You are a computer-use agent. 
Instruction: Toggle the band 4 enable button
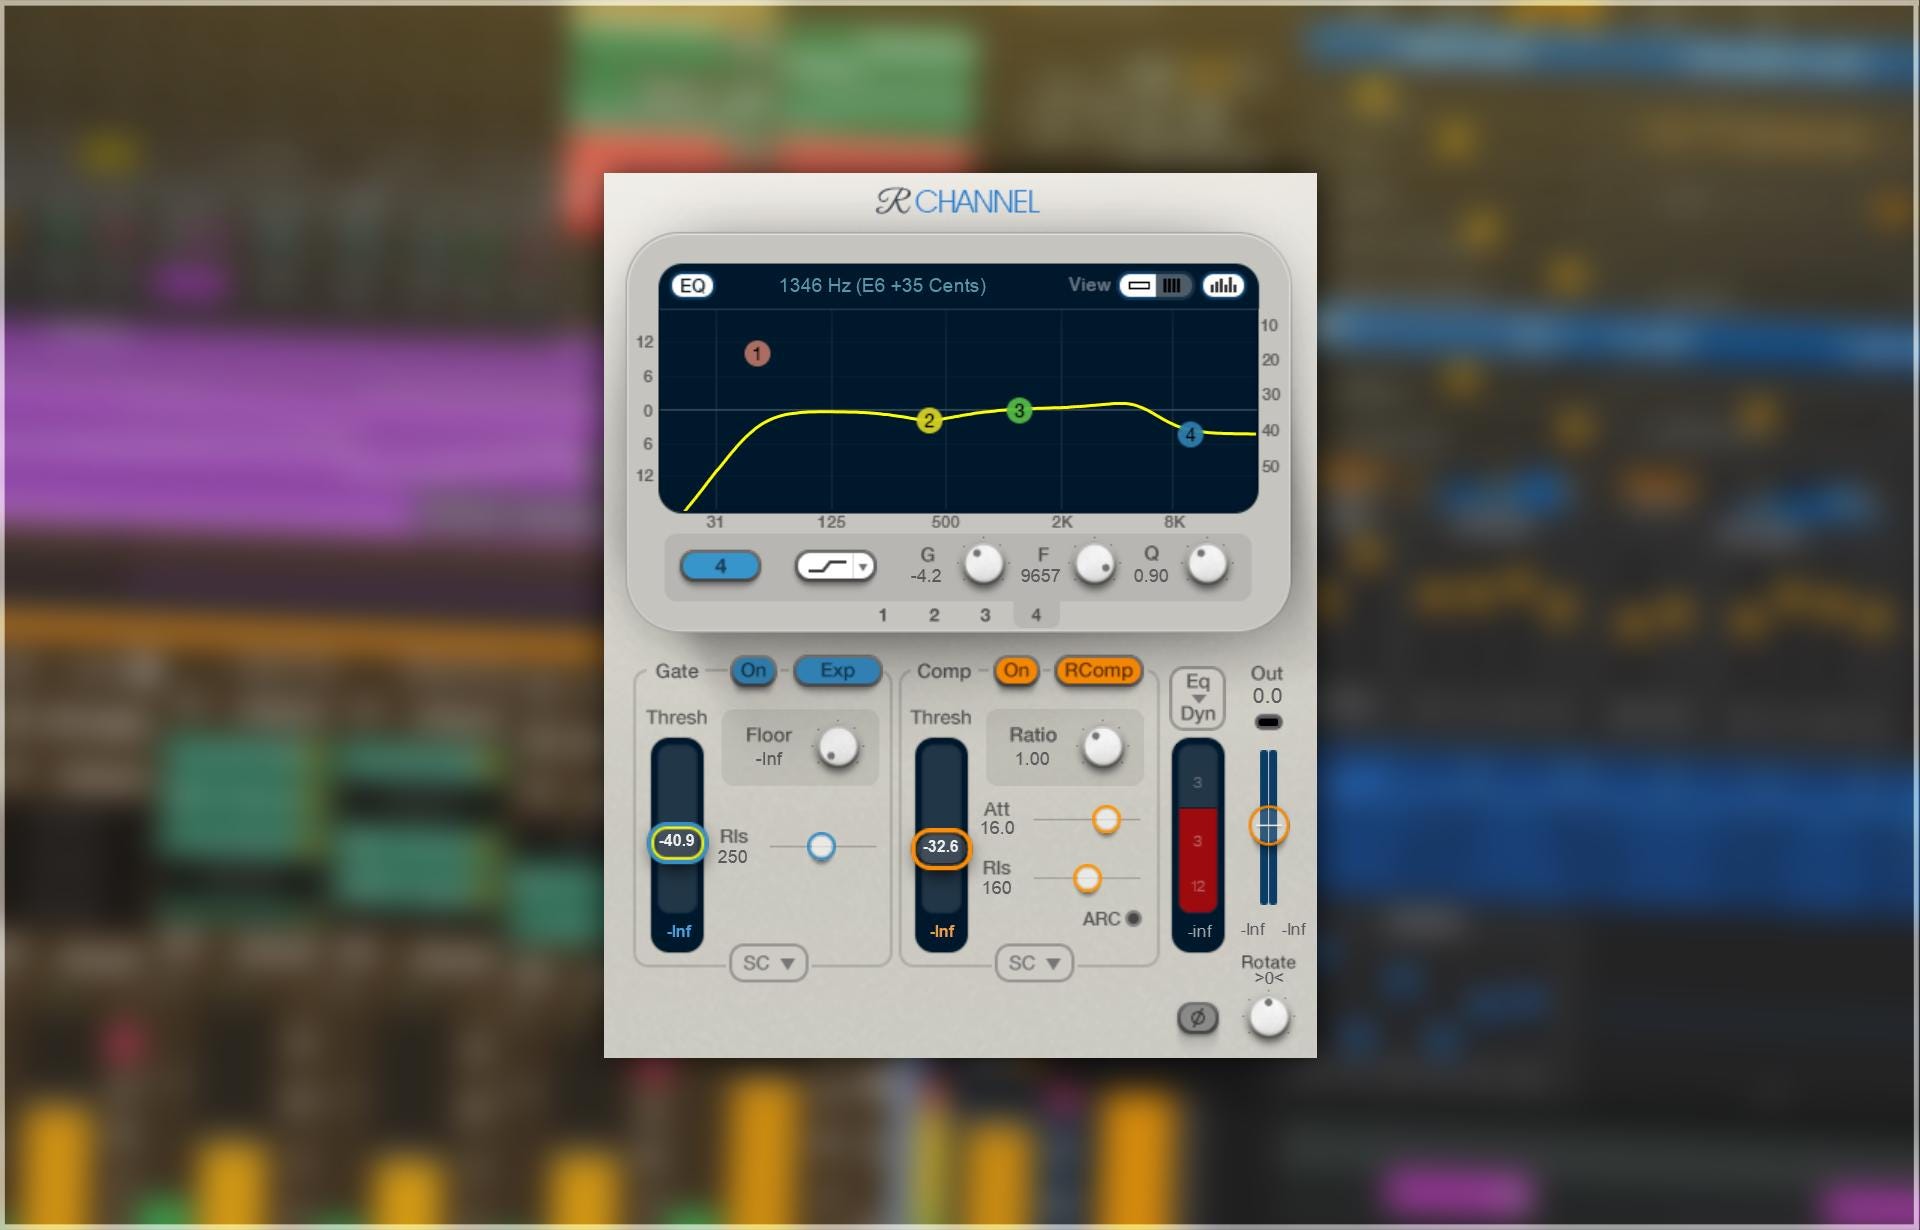tap(720, 566)
